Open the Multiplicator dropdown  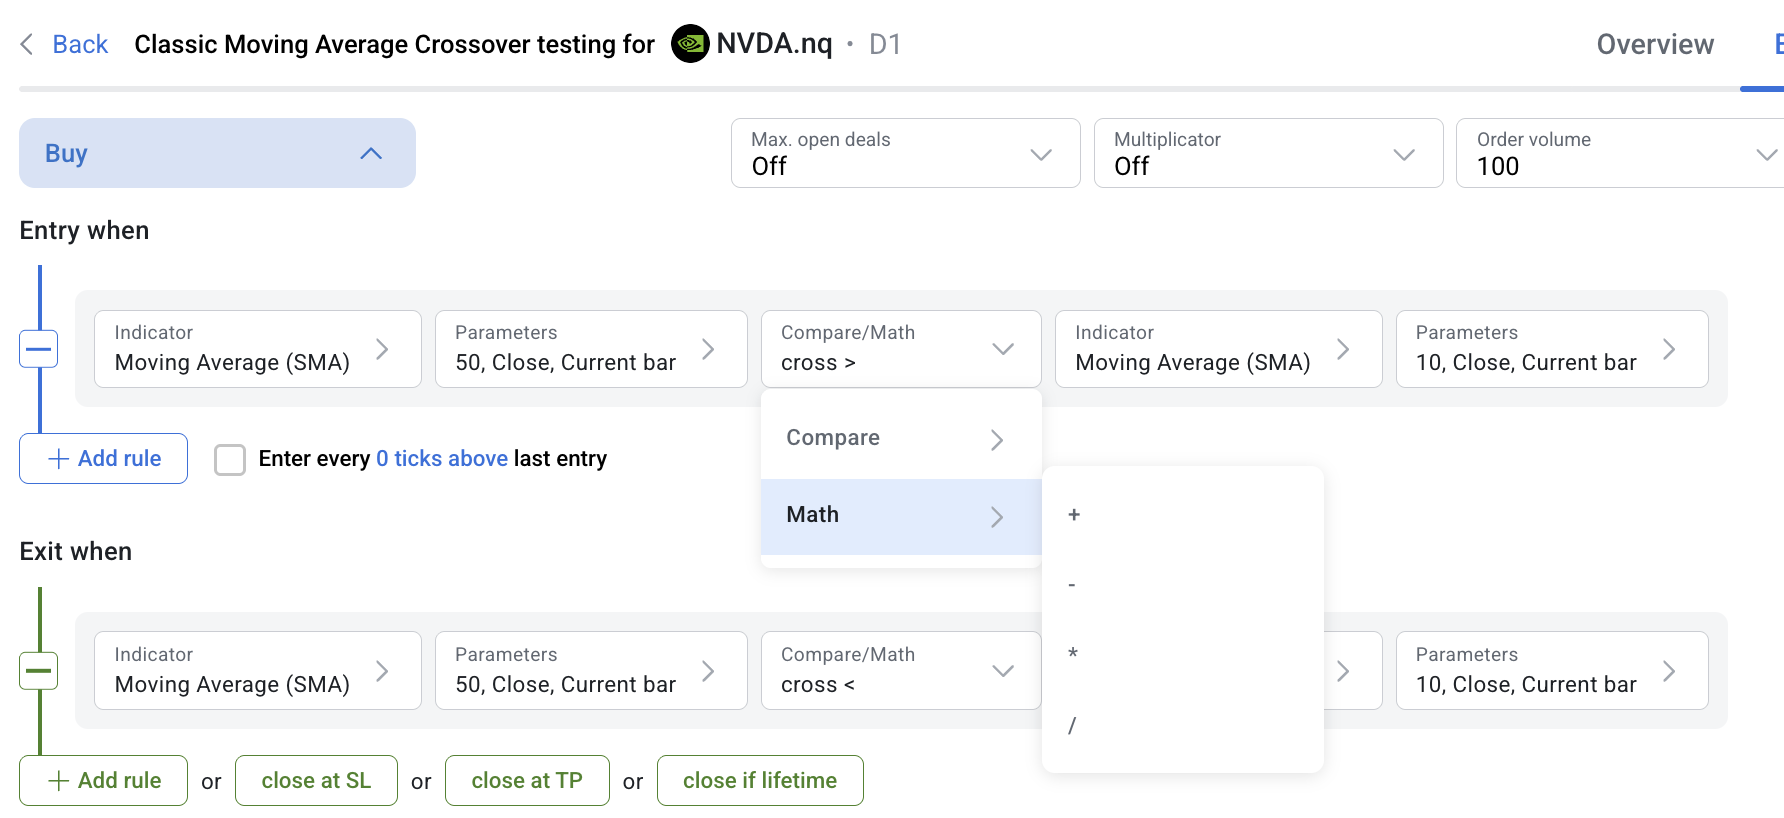(x=1268, y=153)
